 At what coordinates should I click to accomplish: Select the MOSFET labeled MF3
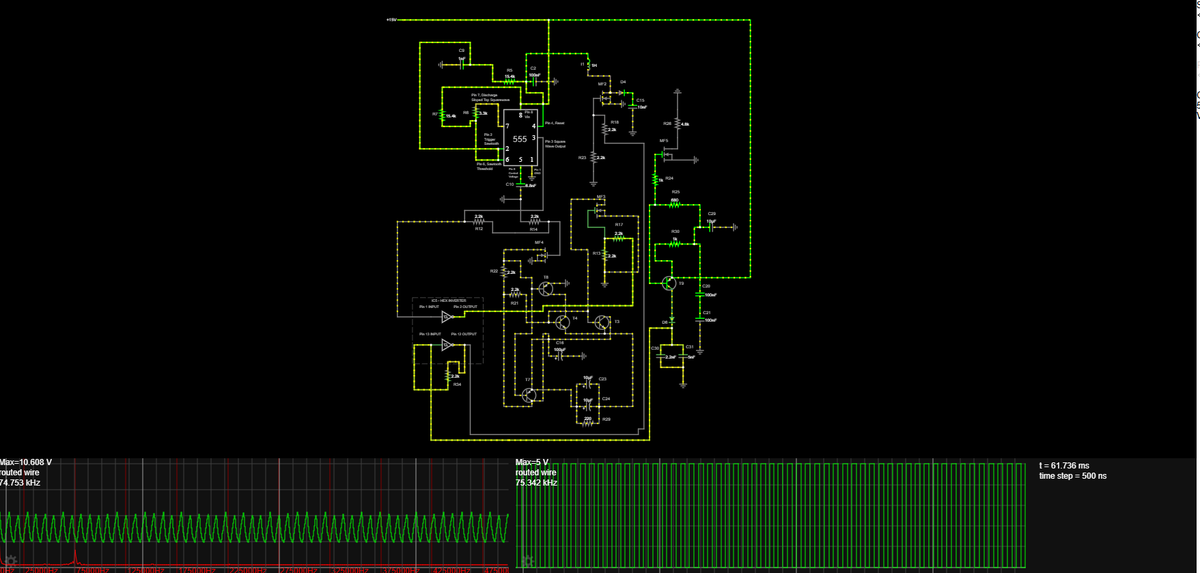598,210
